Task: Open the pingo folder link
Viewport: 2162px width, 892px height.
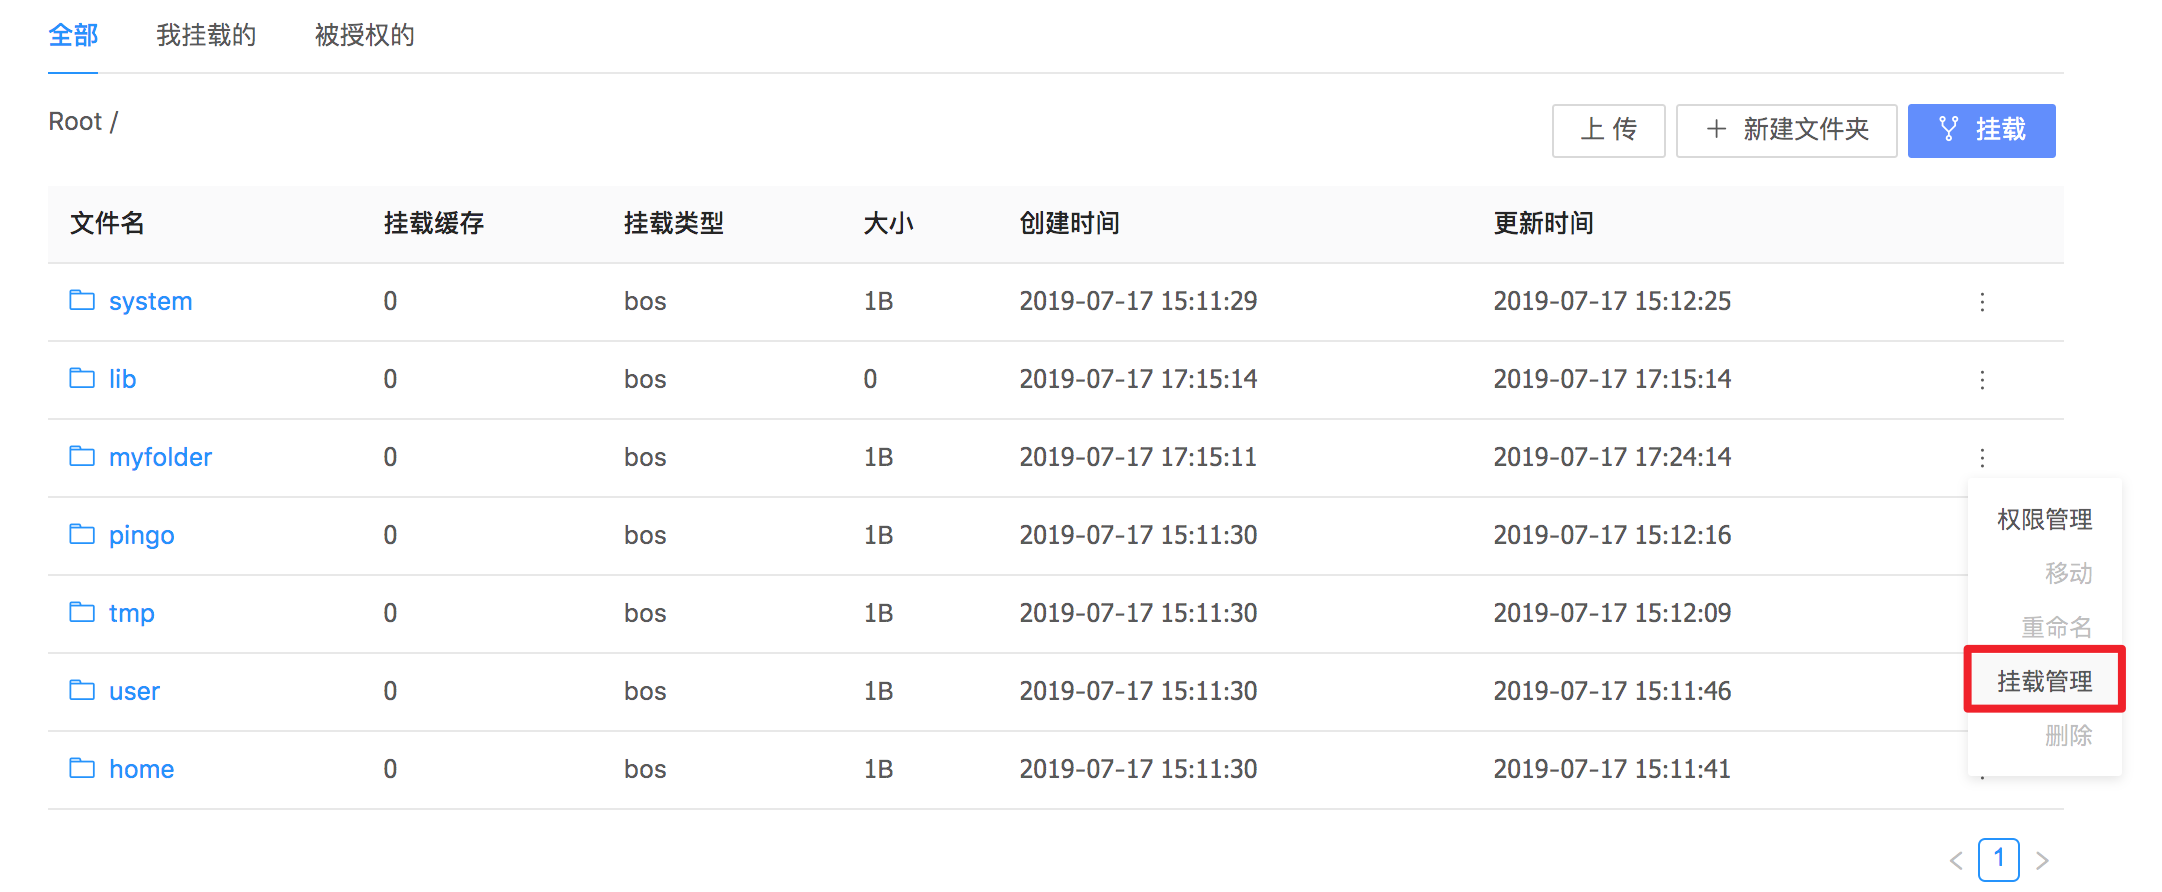Action: click(x=141, y=535)
